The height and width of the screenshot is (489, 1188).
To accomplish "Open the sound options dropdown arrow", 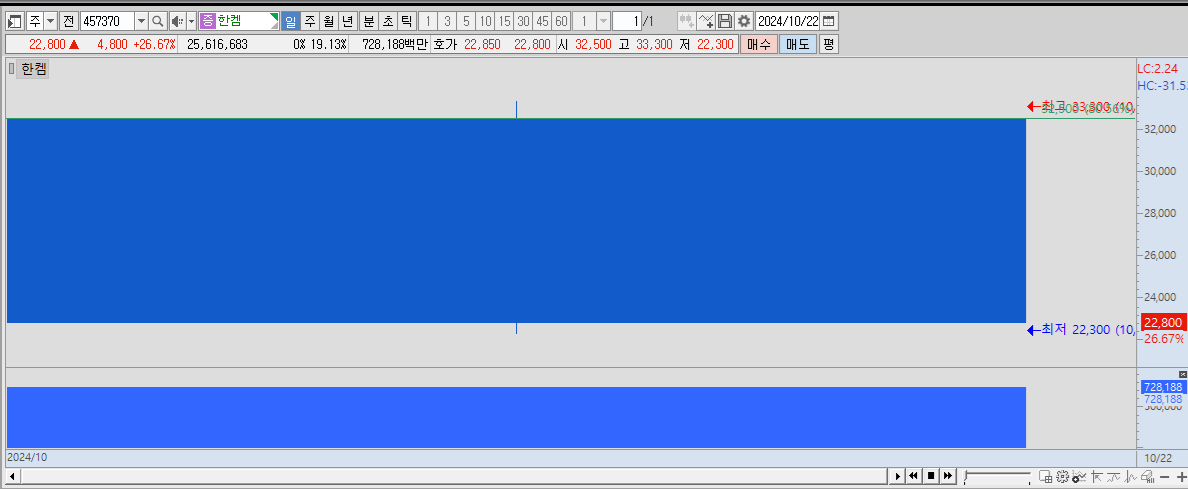I will pyautogui.click(x=191, y=21).
